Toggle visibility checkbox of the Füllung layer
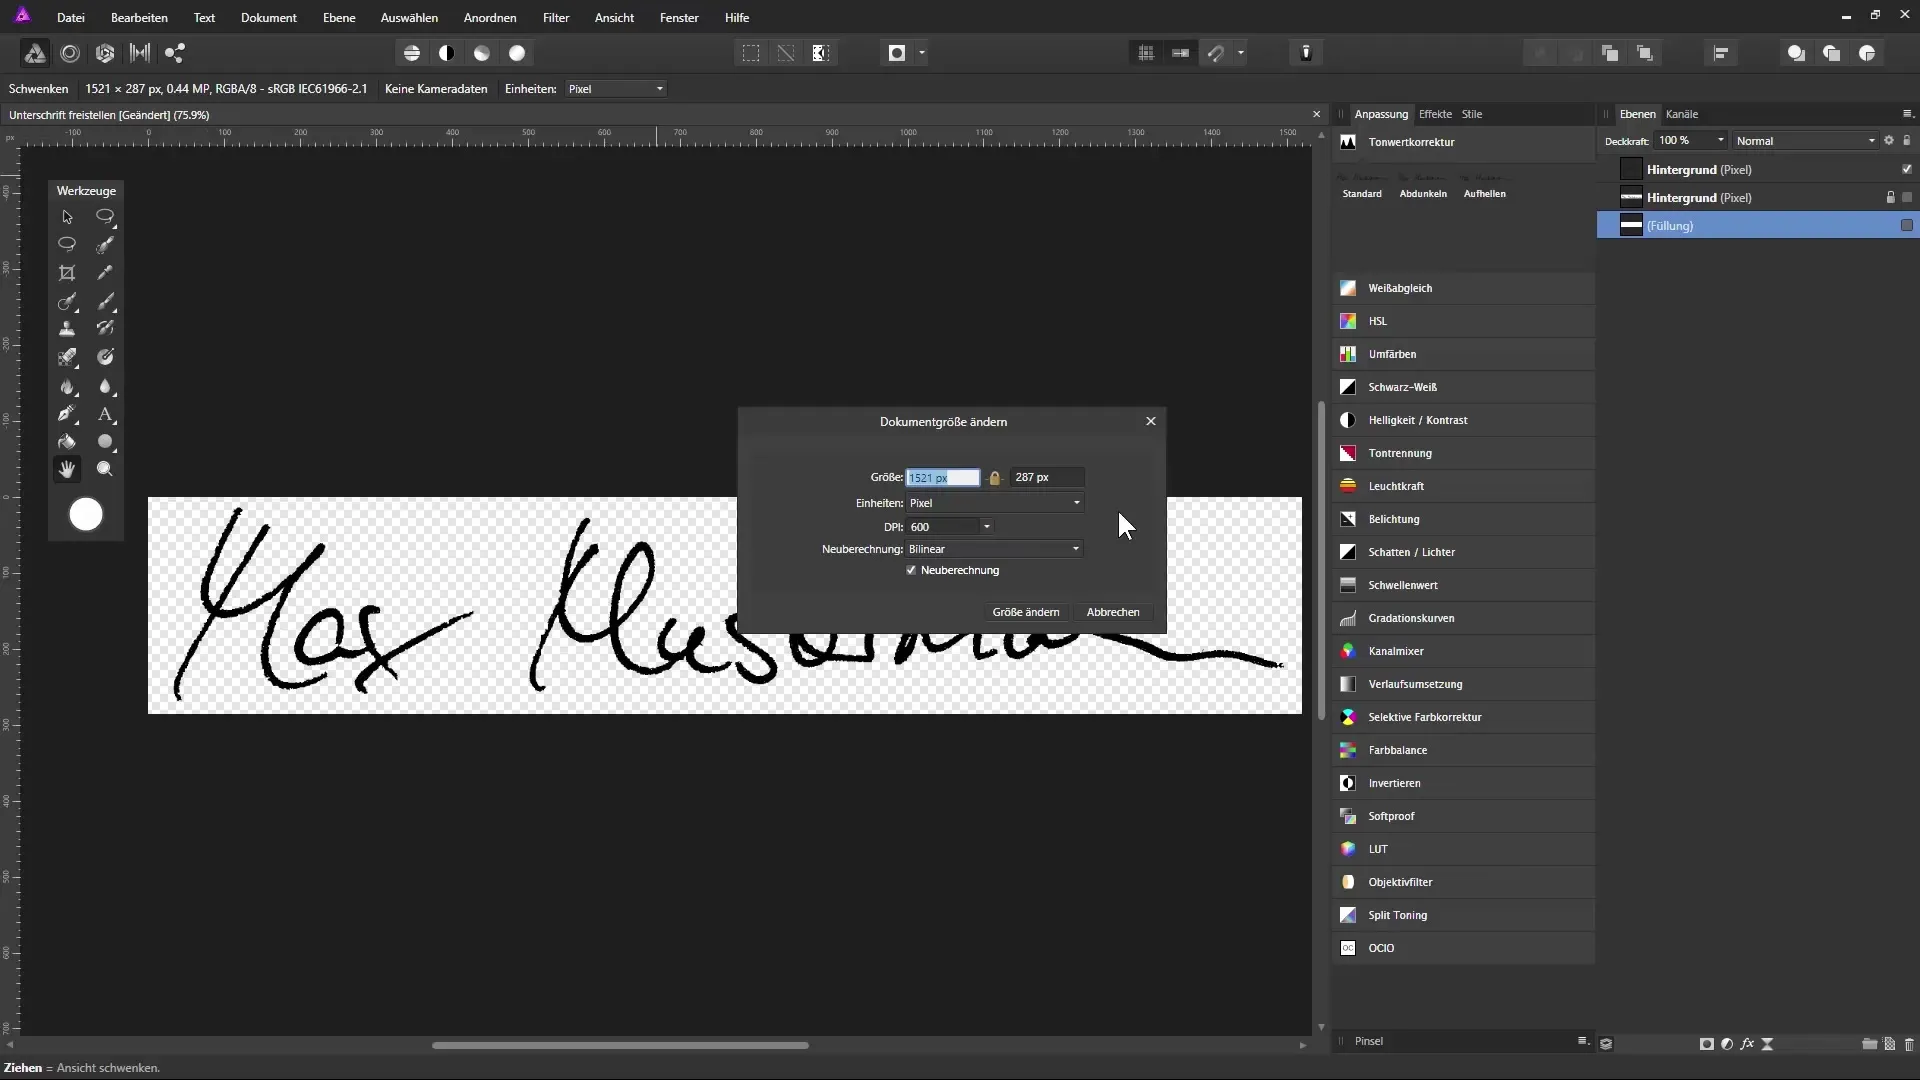The height and width of the screenshot is (1080, 1920). click(x=1907, y=226)
